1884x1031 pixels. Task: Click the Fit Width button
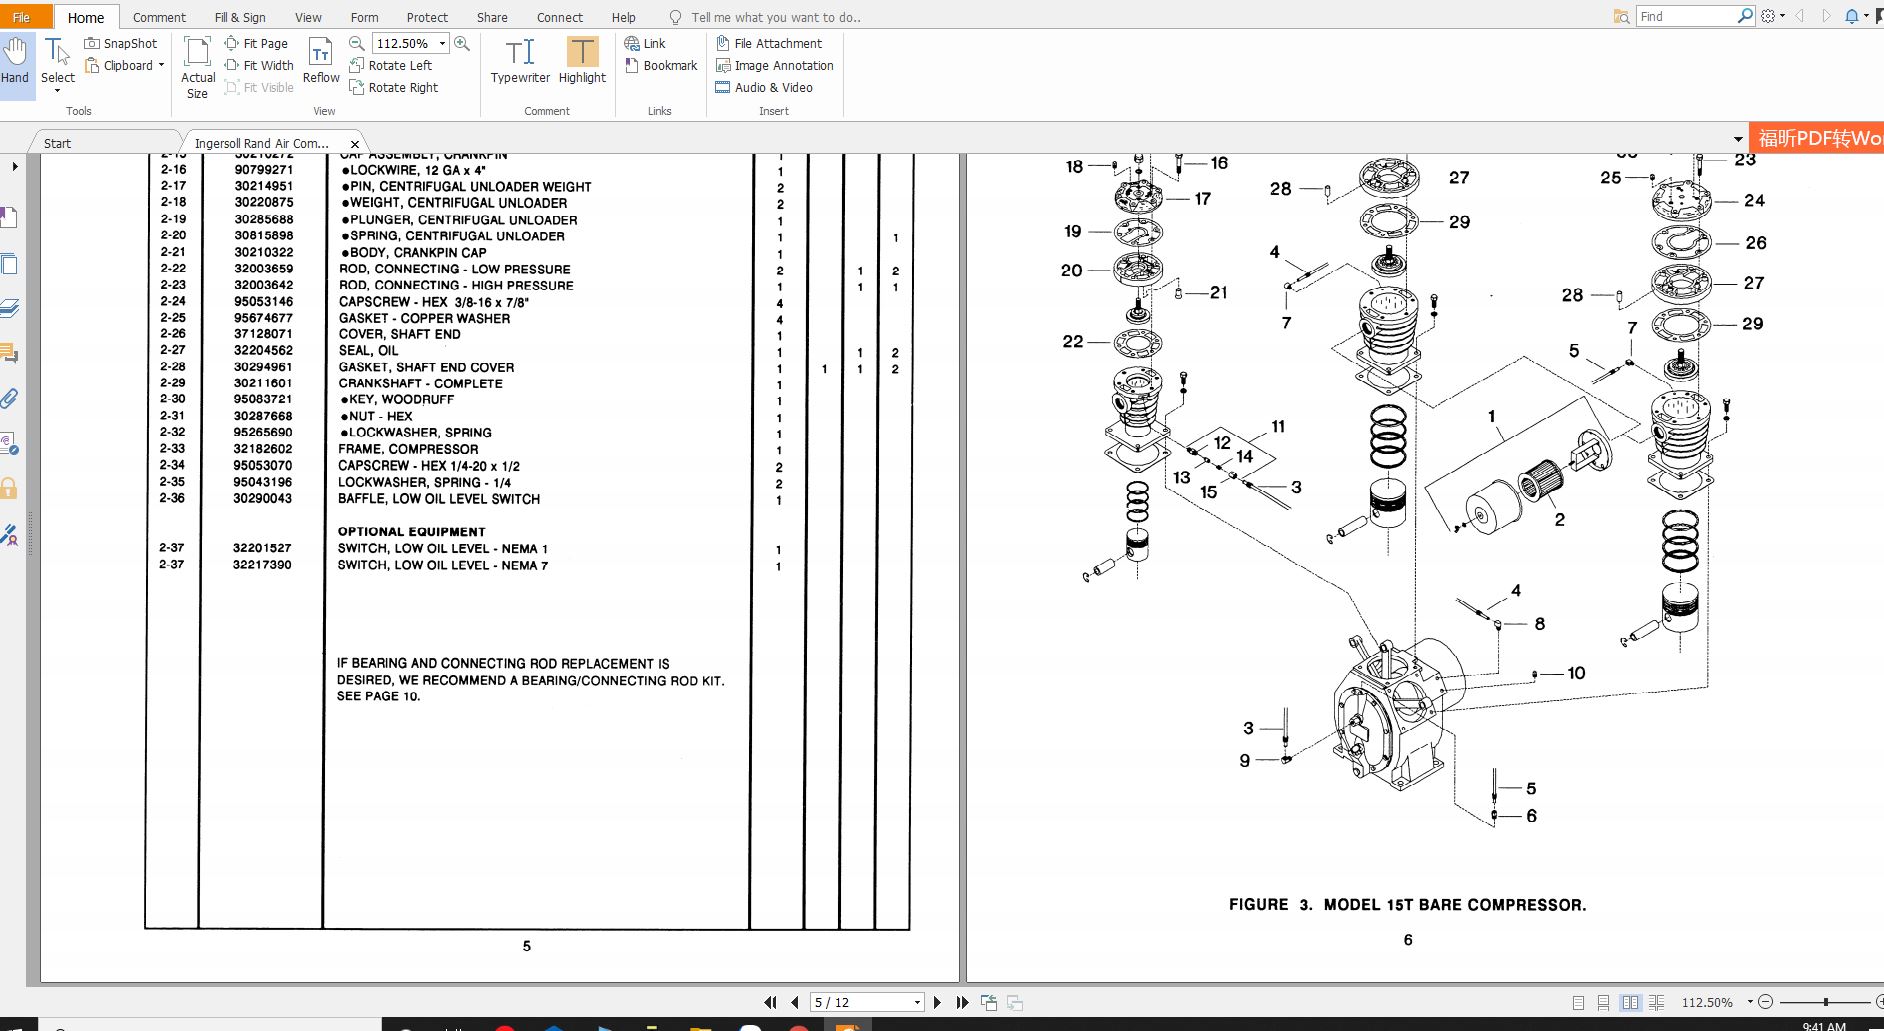point(259,65)
